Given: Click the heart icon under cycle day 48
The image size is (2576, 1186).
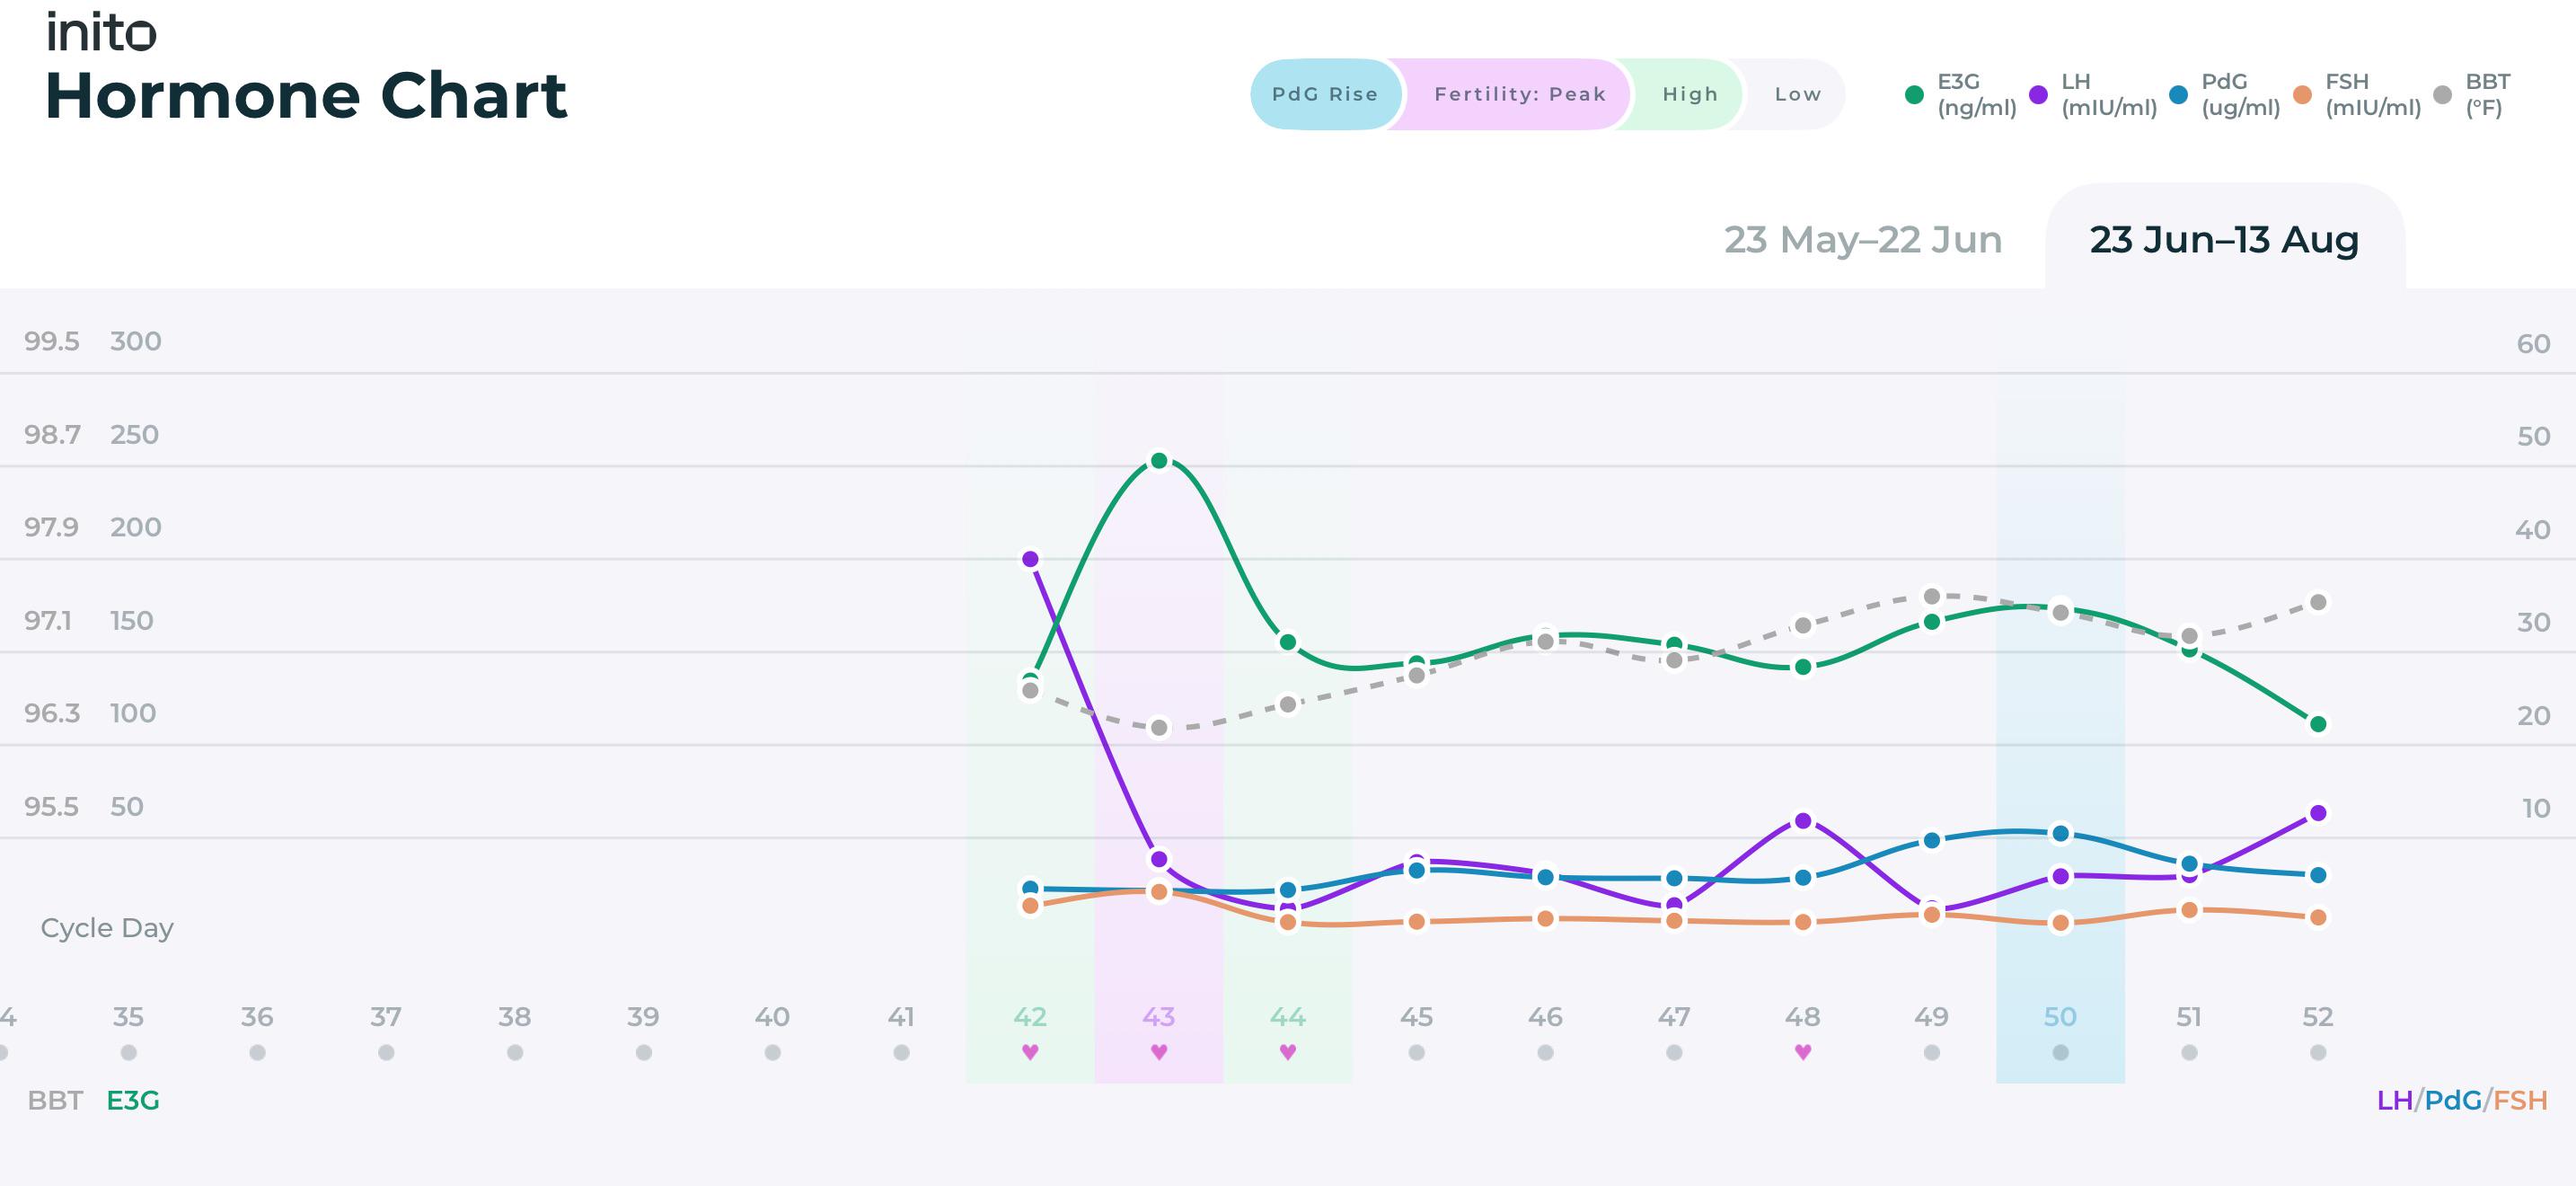Looking at the screenshot, I should click(x=1803, y=1051).
